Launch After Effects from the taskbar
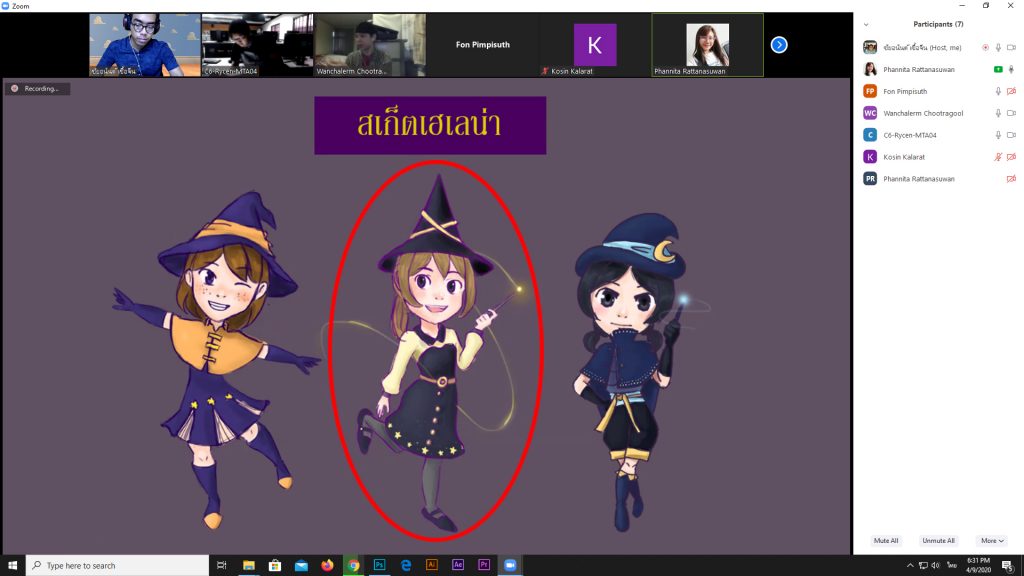 [x=458, y=565]
